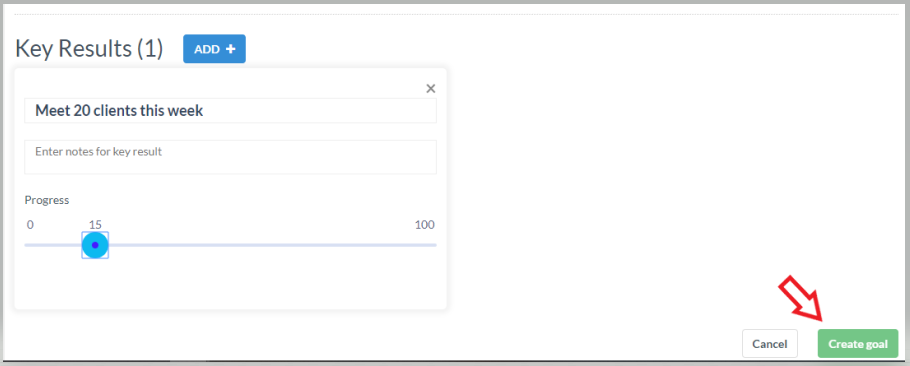Click the 'Key Results (1)' heading
This screenshot has height=366, width=910.
click(x=89, y=49)
